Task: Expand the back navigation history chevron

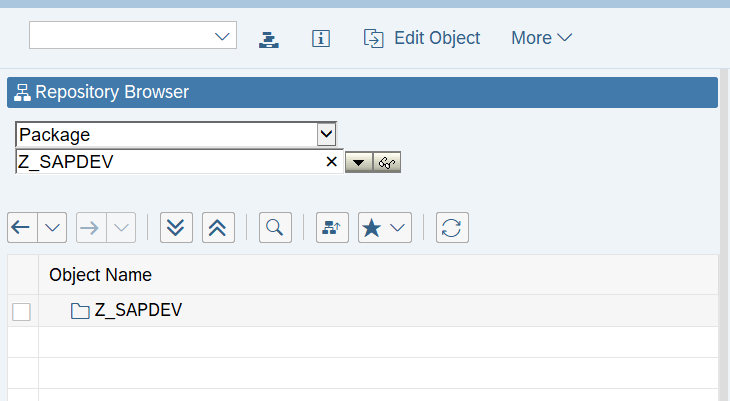Action: [52, 228]
